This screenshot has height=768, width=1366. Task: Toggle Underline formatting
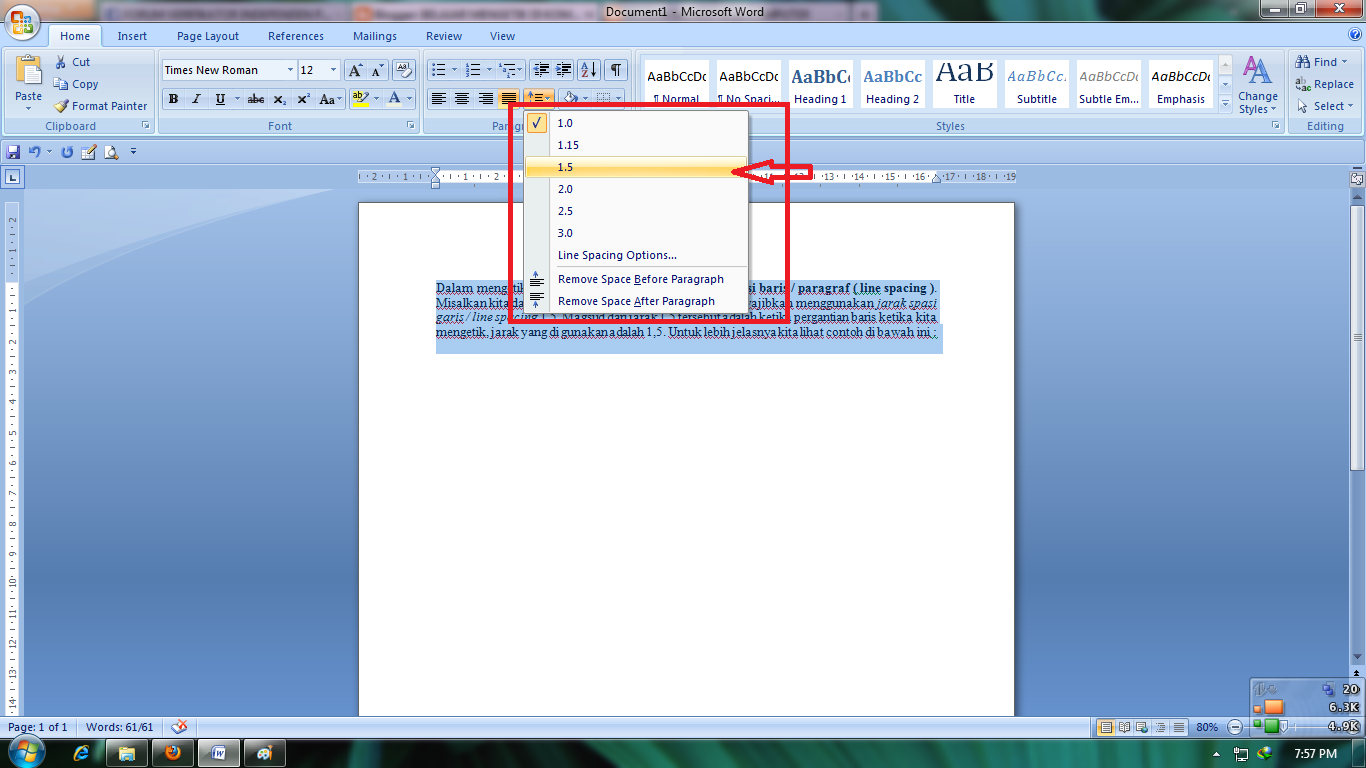[x=220, y=99]
